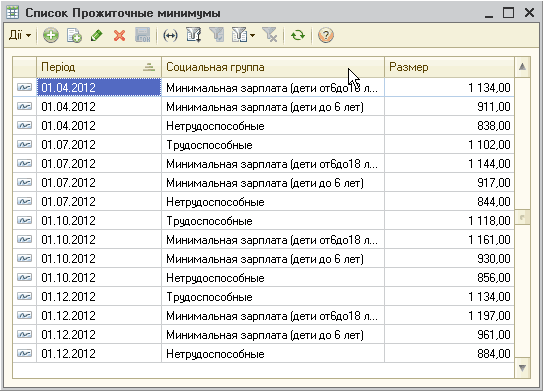
Task: Click record icon of row with size 1 161,00
Action: click(x=24, y=239)
